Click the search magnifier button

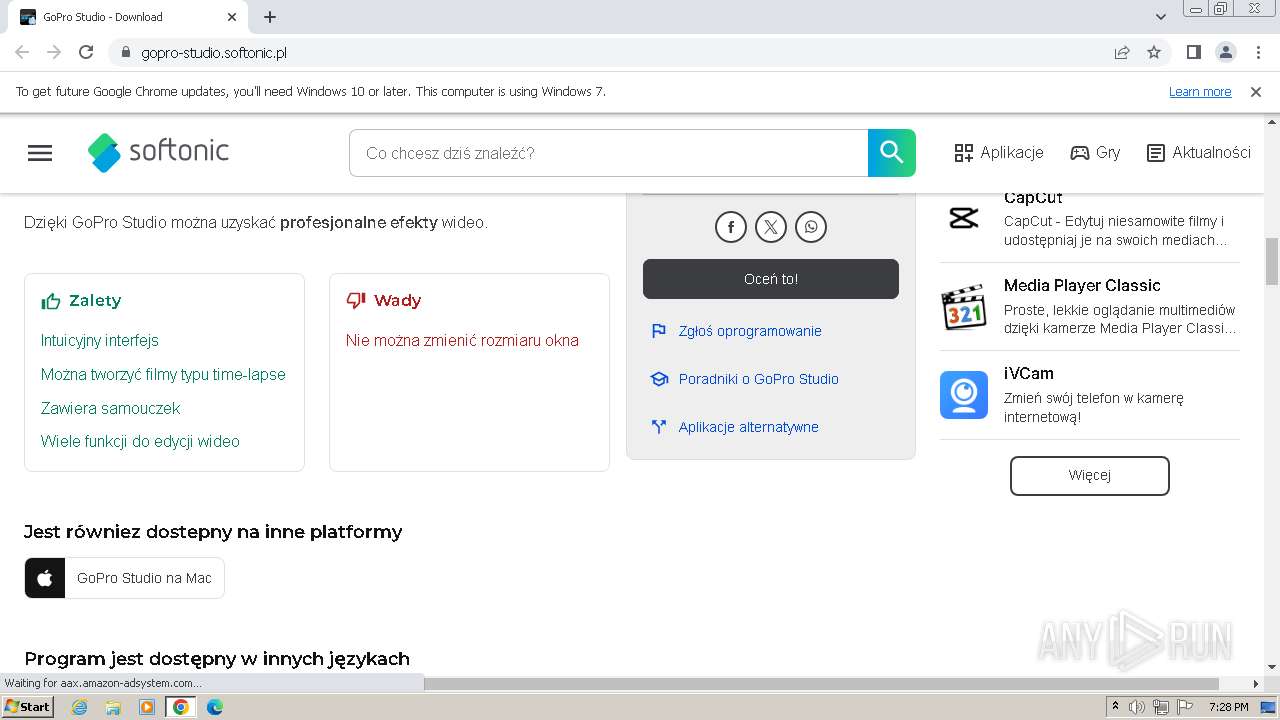click(x=892, y=153)
